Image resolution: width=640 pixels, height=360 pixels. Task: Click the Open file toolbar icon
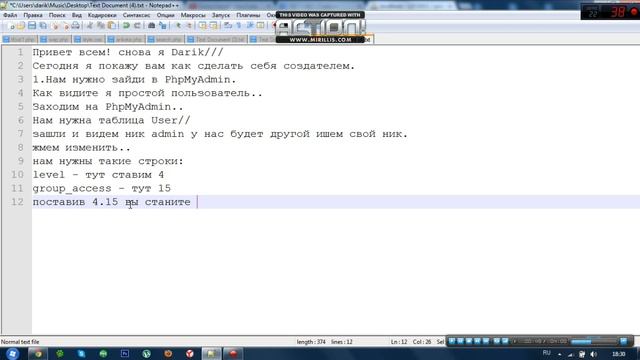pyautogui.click(x=21, y=26)
